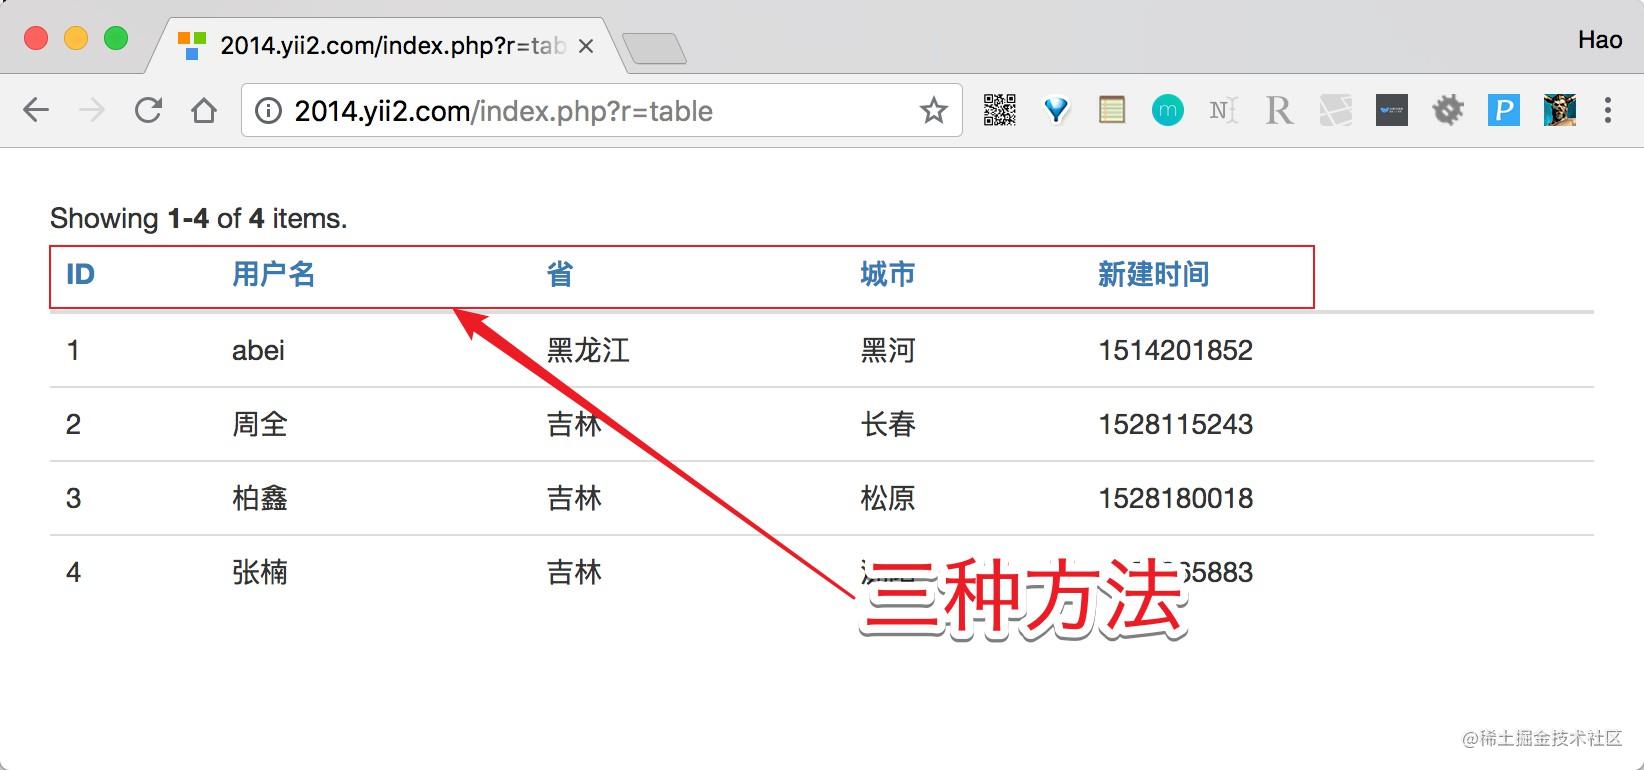The width and height of the screenshot is (1644, 770).
Task: Sort table by 城市 column
Action: pos(888,274)
